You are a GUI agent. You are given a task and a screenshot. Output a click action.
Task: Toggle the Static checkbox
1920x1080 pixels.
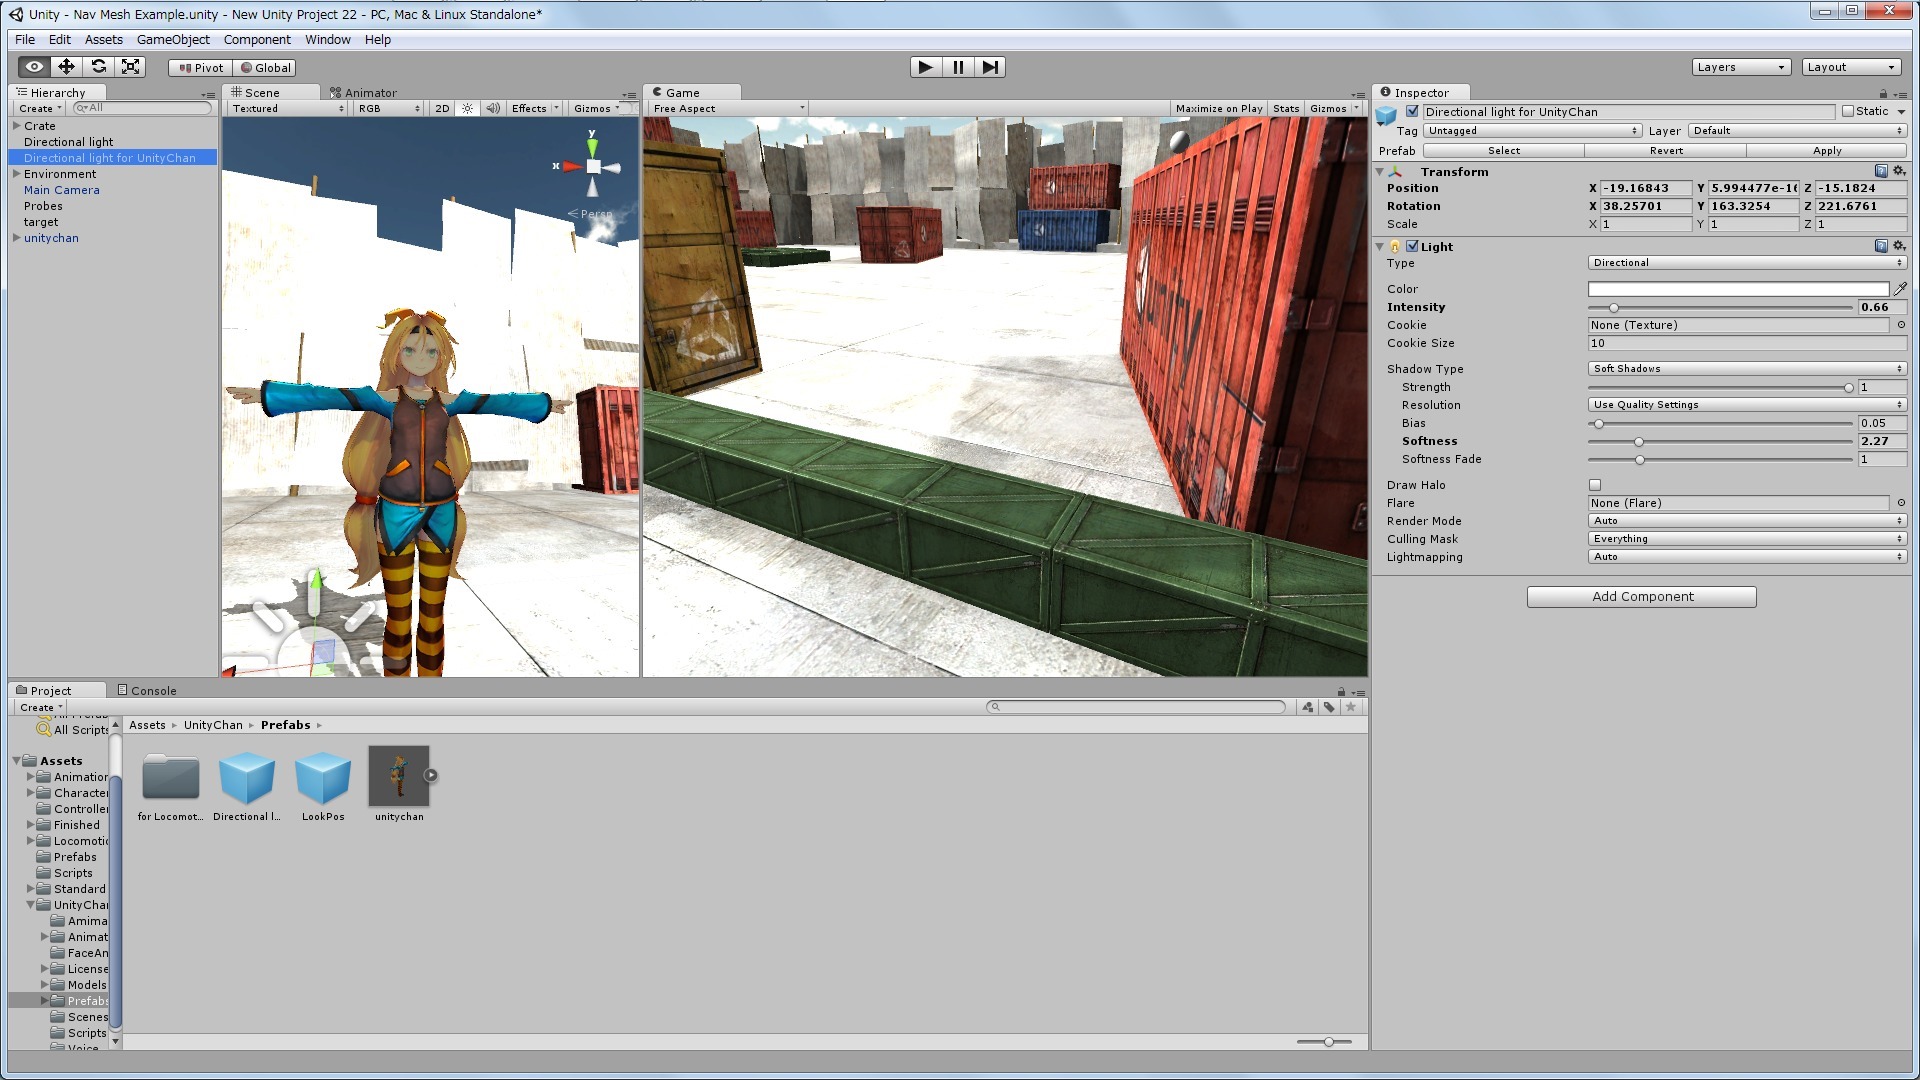pyautogui.click(x=1848, y=112)
